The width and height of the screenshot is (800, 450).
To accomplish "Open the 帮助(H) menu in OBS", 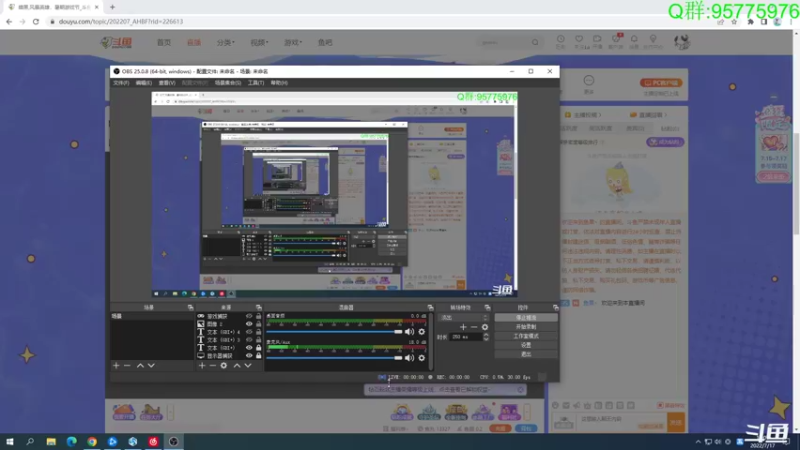I will pyautogui.click(x=279, y=83).
